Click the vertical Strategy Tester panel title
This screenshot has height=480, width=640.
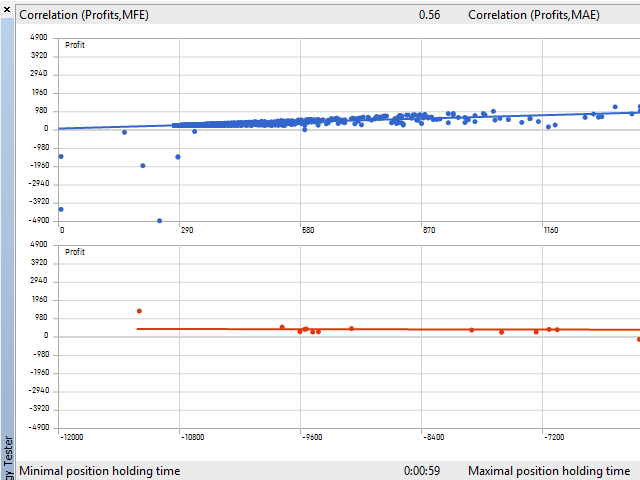click(x=8, y=457)
